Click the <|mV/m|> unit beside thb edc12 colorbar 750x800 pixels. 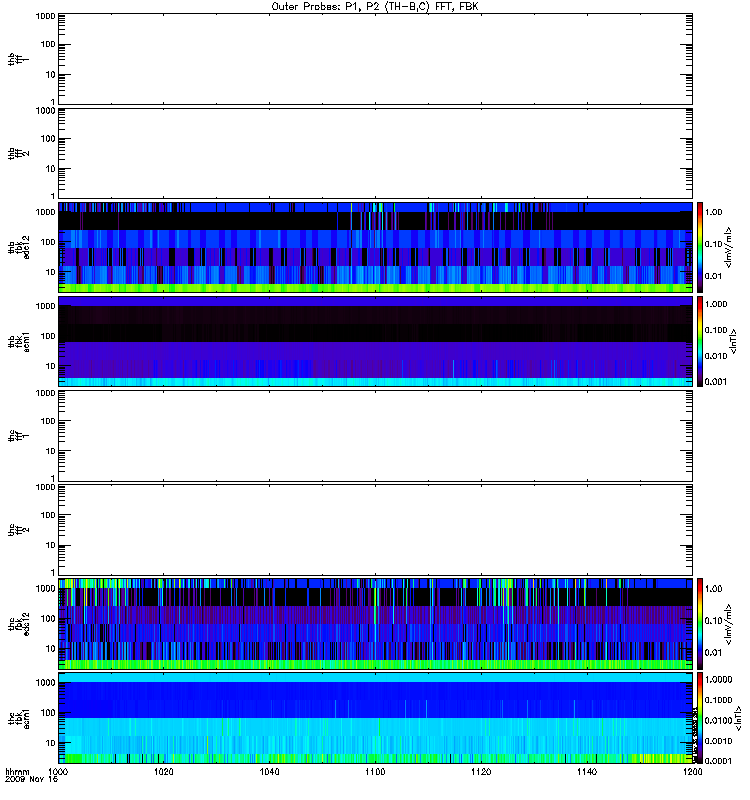pos(728,247)
